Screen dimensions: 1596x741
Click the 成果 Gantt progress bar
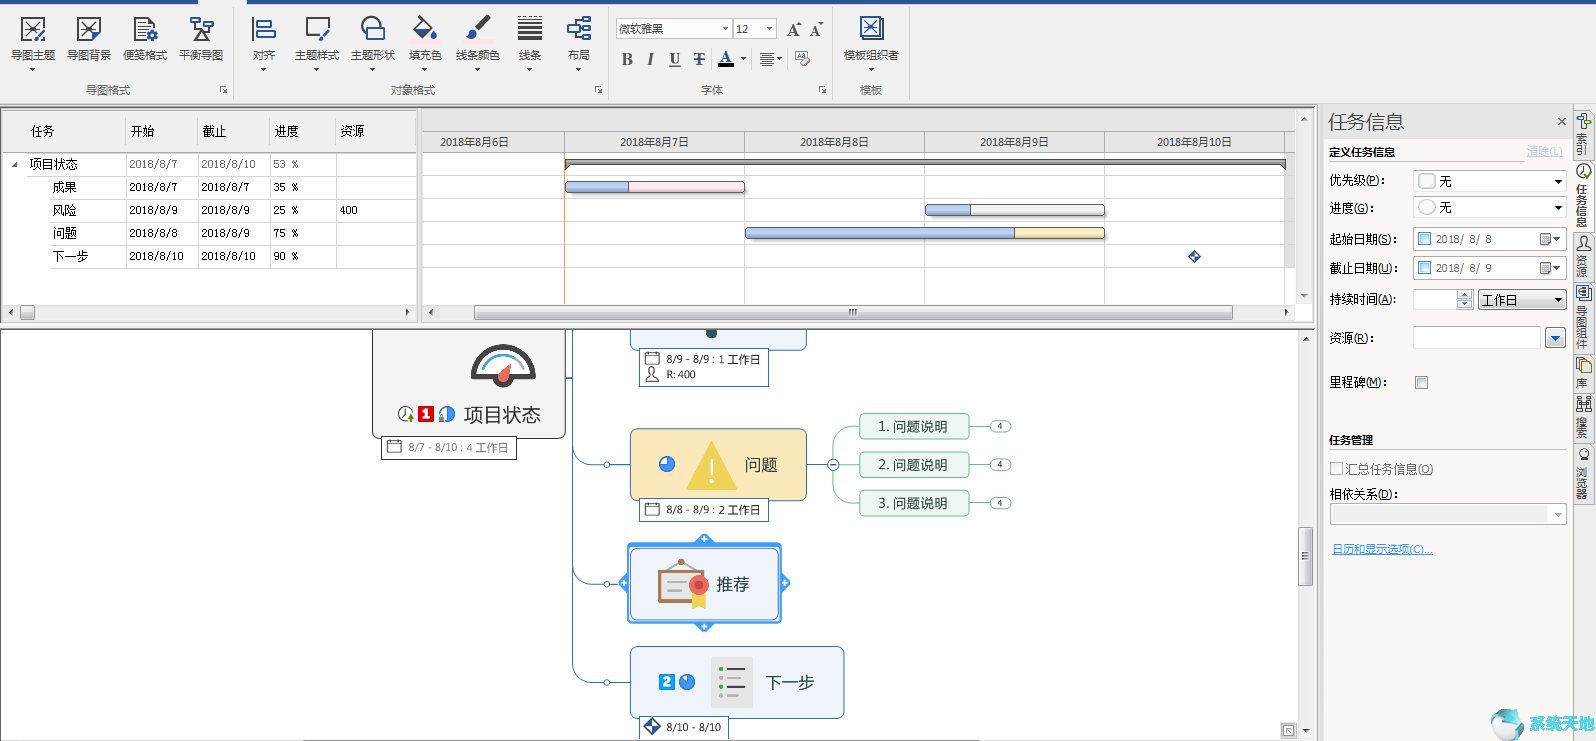coord(655,187)
